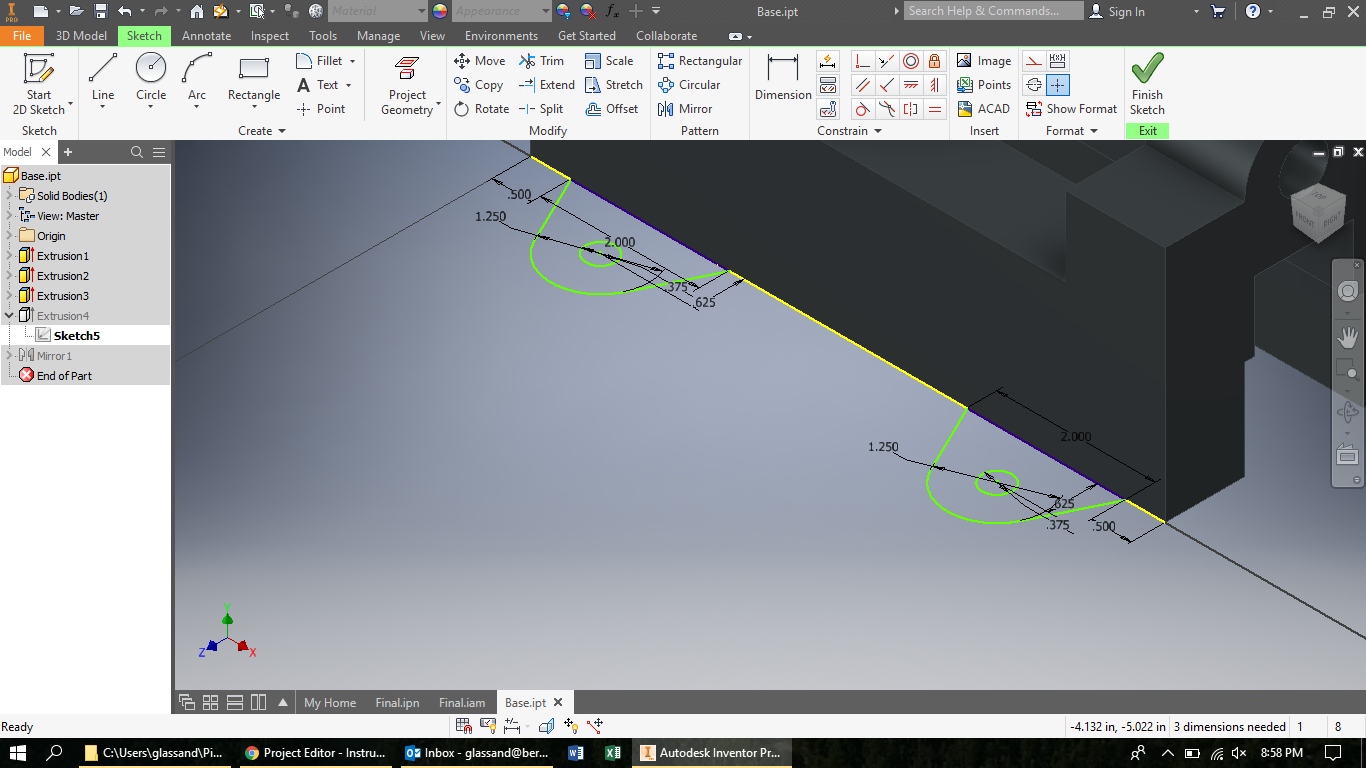The height and width of the screenshot is (768, 1366).
Task: Select the Mirror pattern tool
Action: pyautogui.click(x=685, y=109)
